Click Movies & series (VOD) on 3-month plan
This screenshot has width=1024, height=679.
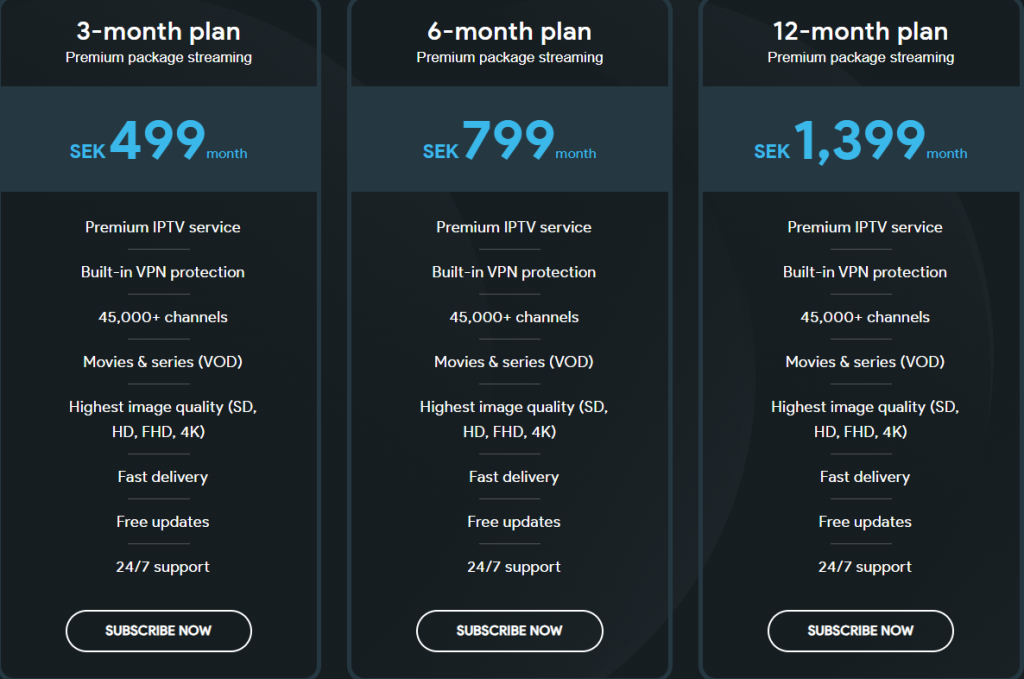pyautogui.click(x=162, y=362)
